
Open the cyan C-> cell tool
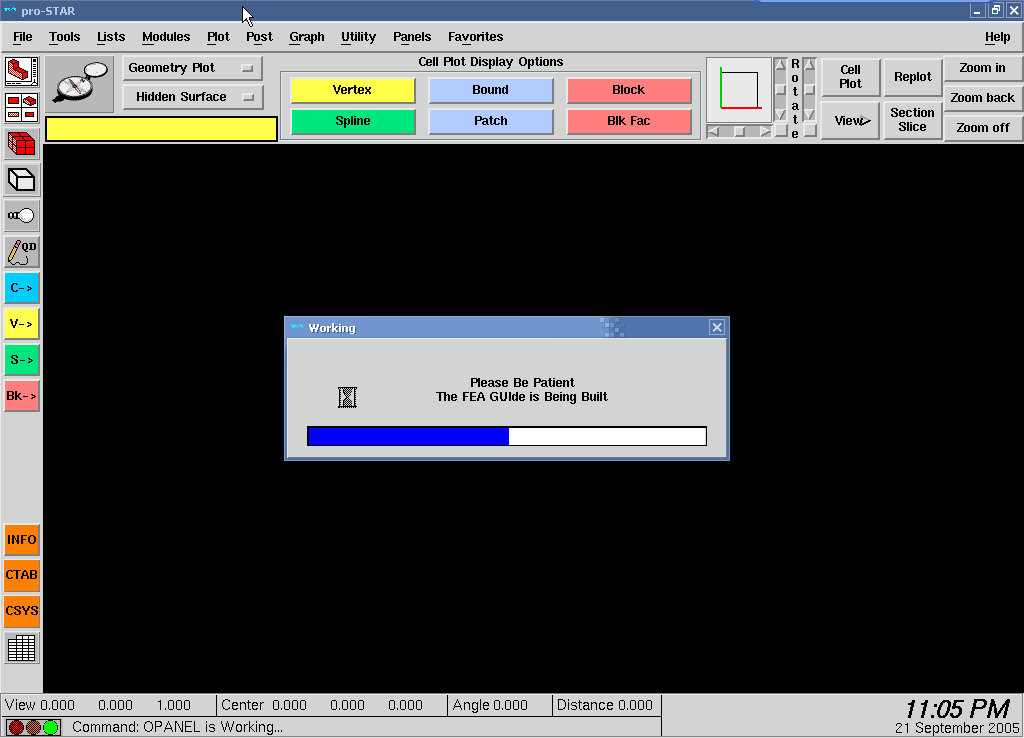click(x=22, y=288)
